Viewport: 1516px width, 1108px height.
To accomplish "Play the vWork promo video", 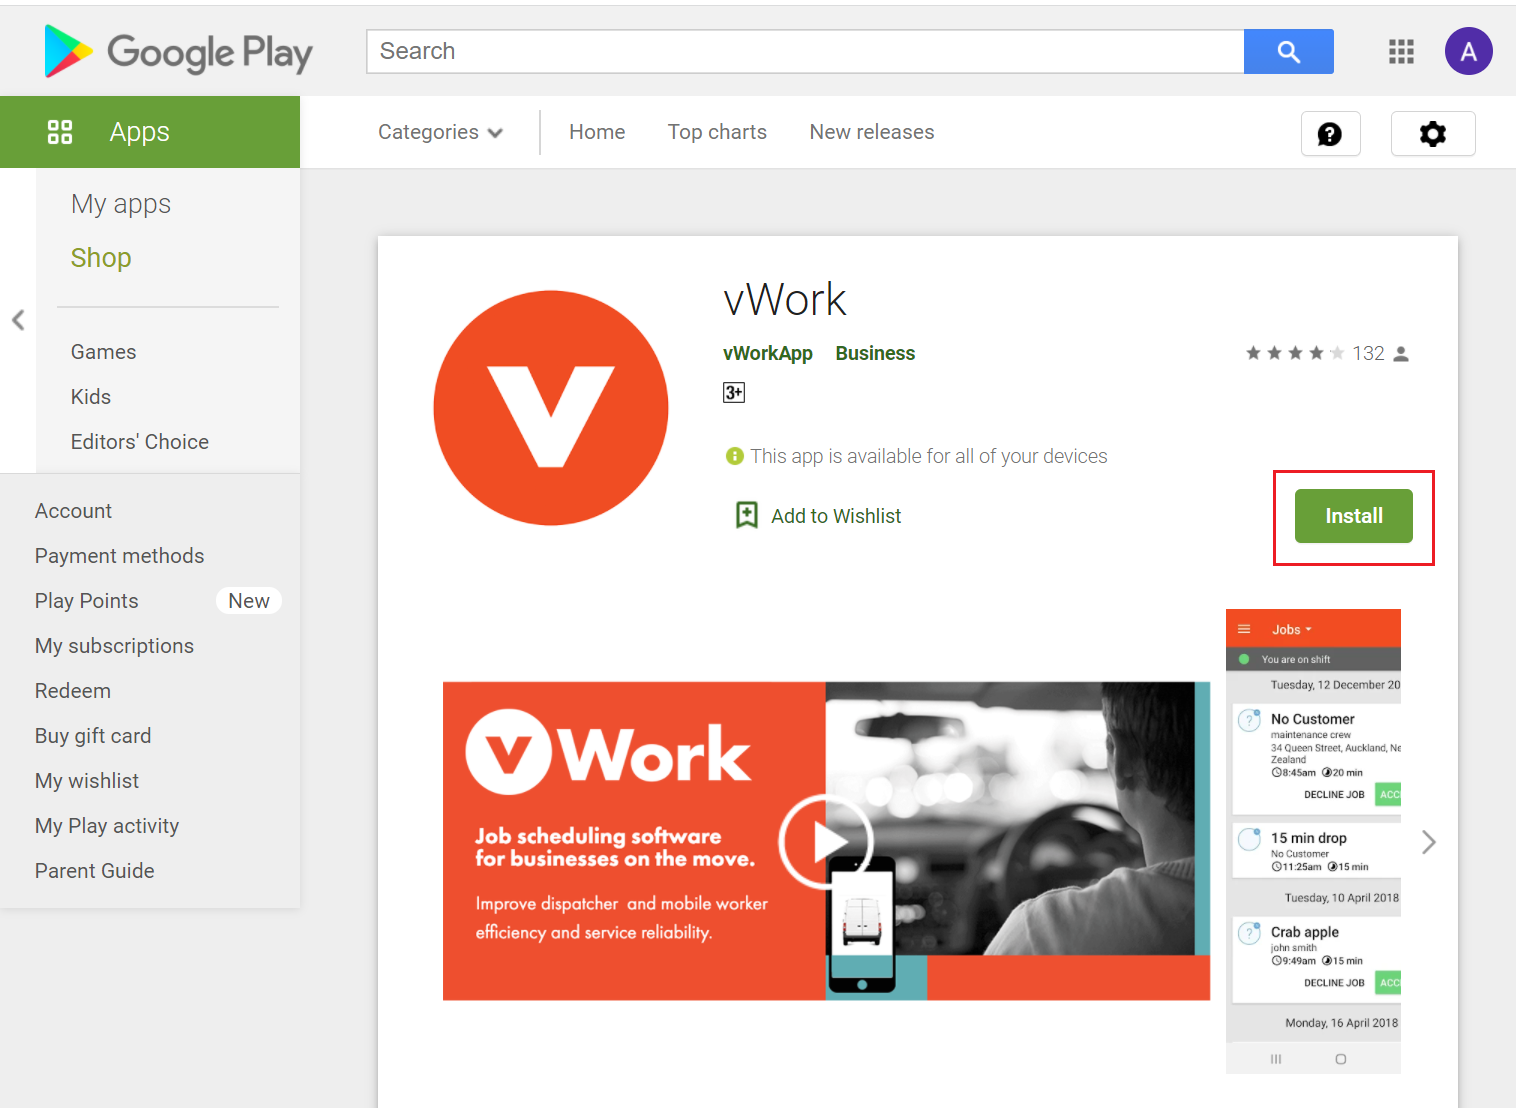I will pyautogui.click(x=826, y=842).
